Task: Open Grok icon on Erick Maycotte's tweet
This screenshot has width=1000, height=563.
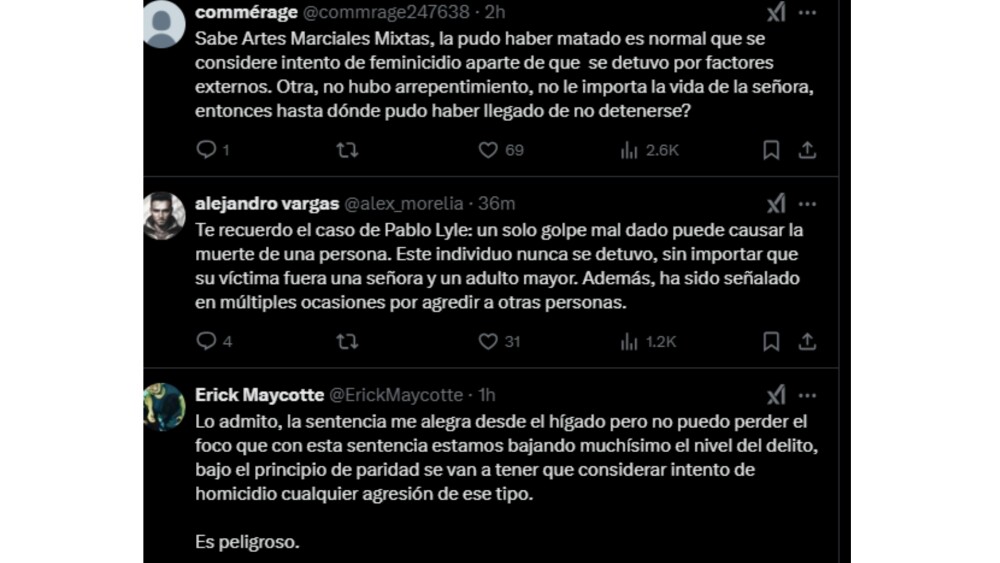Action: click(776, 395)
